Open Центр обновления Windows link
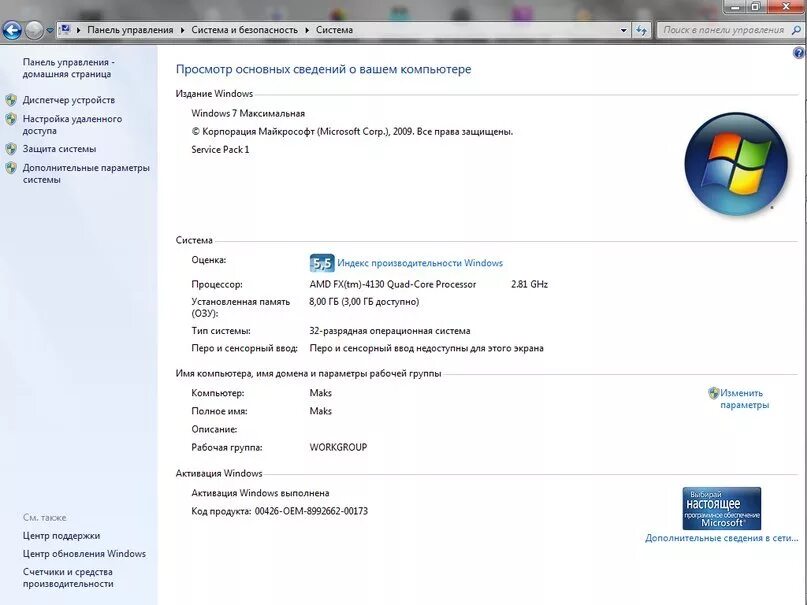 [84, 554]
